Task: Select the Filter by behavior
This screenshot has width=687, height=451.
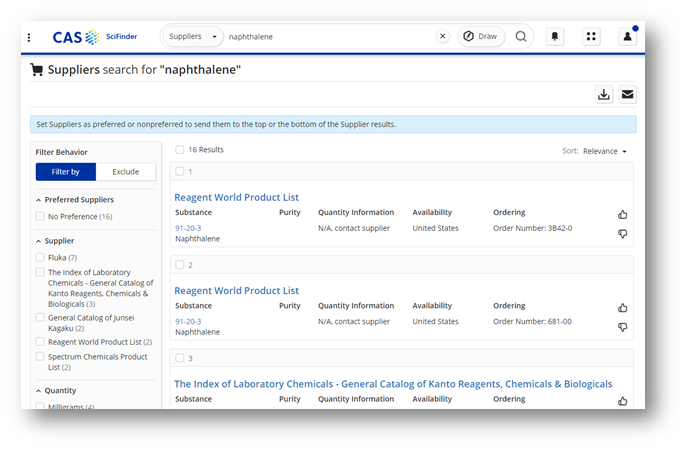Action: pos(66,172)
